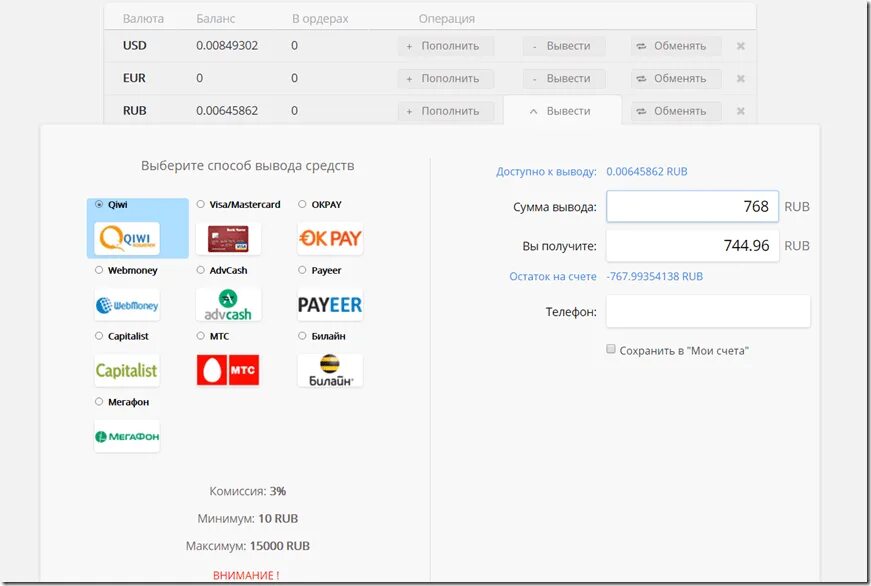
Task: Click the available amount 0.00645862 RUB link
Action: click(x=647, y=172)
